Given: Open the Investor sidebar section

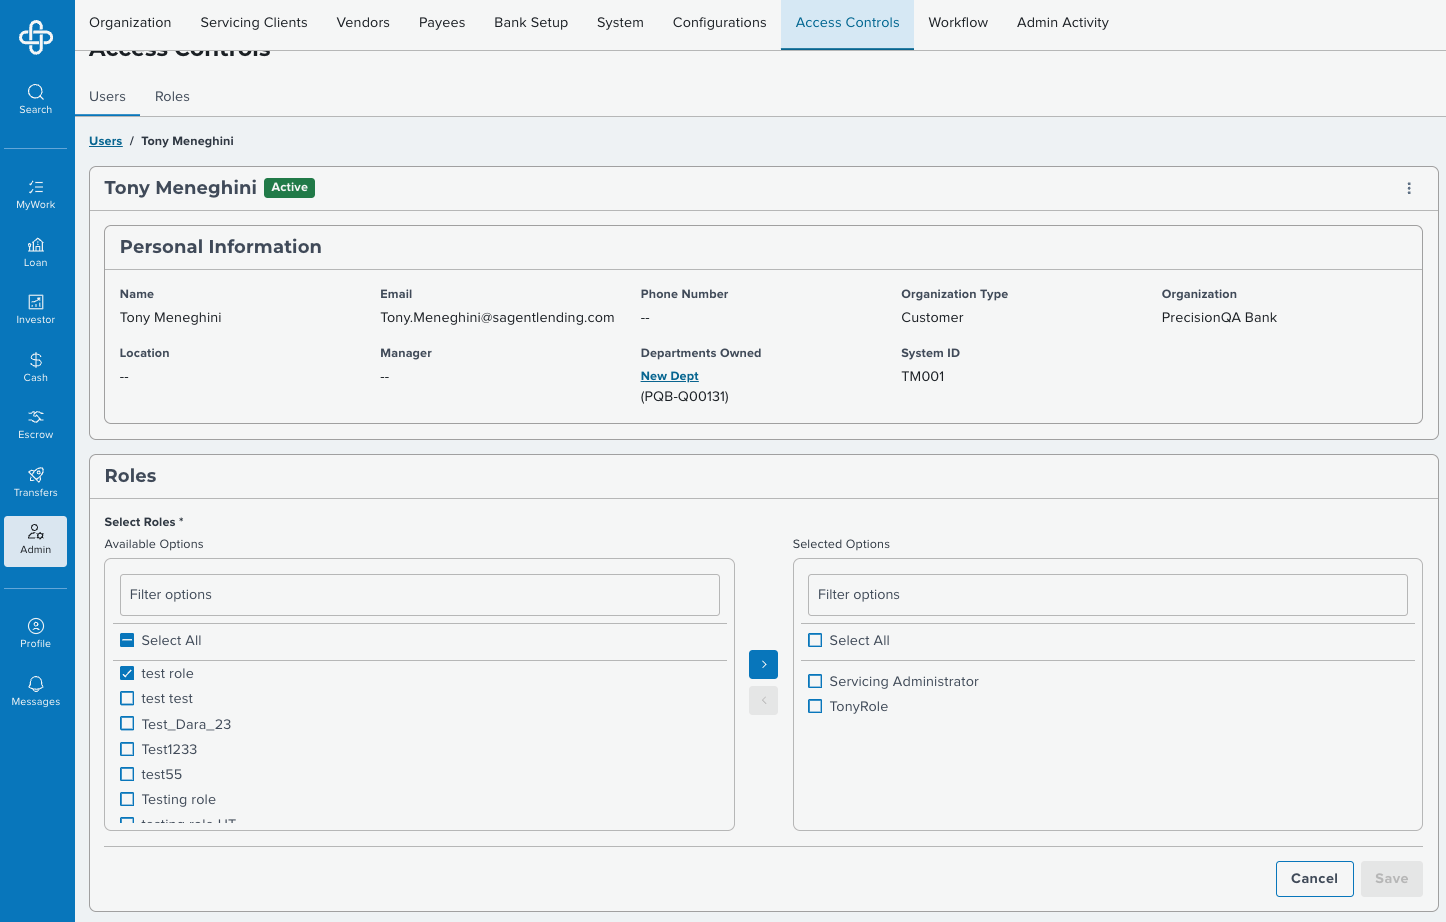Looking at the screenshot, I should 36,309.
